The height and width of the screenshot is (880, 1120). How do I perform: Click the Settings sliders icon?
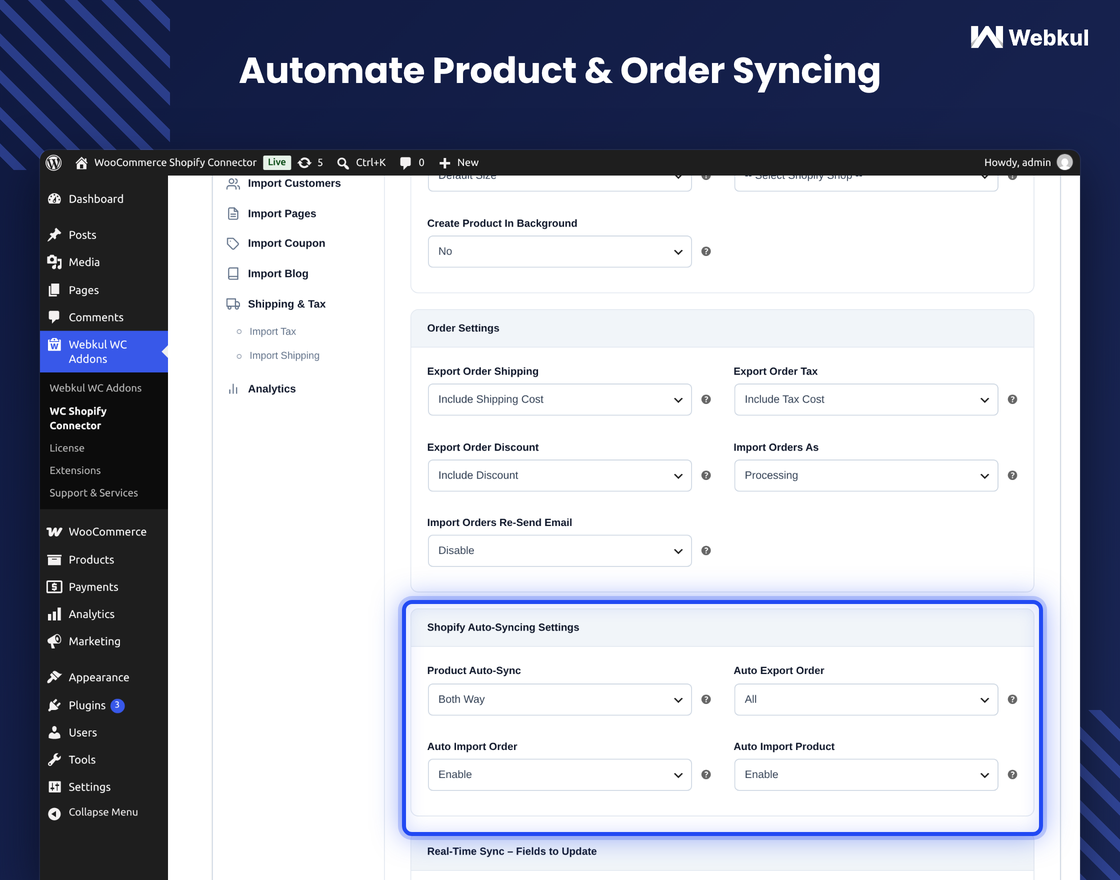coord(54,786)
